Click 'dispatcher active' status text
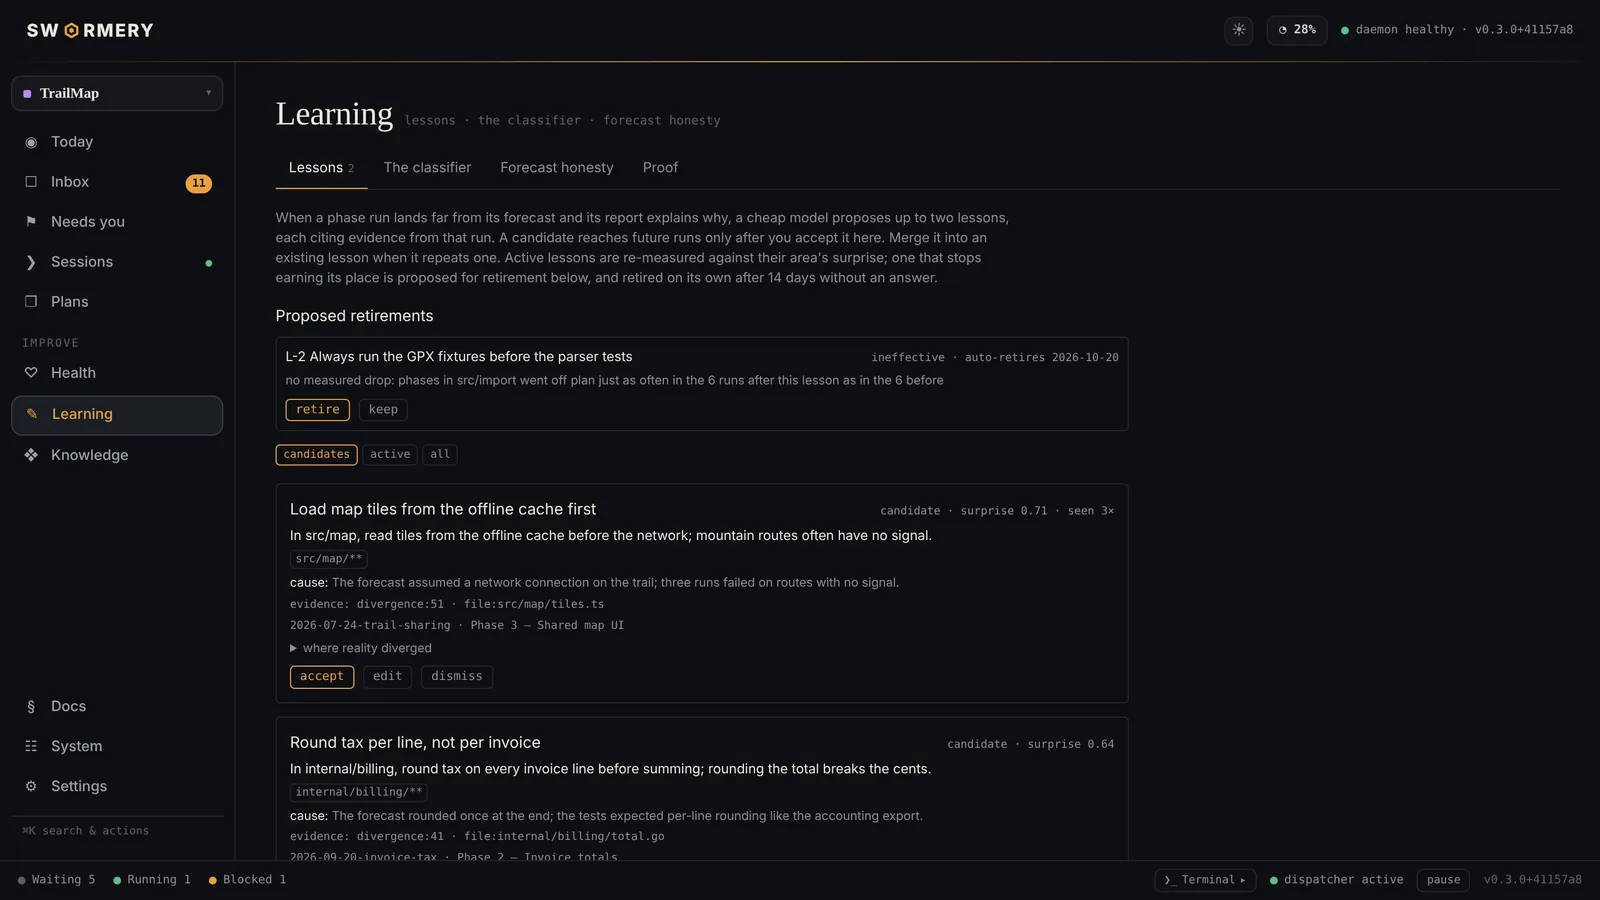This screenshot has height=900, width=1600. coord(1343,880)
